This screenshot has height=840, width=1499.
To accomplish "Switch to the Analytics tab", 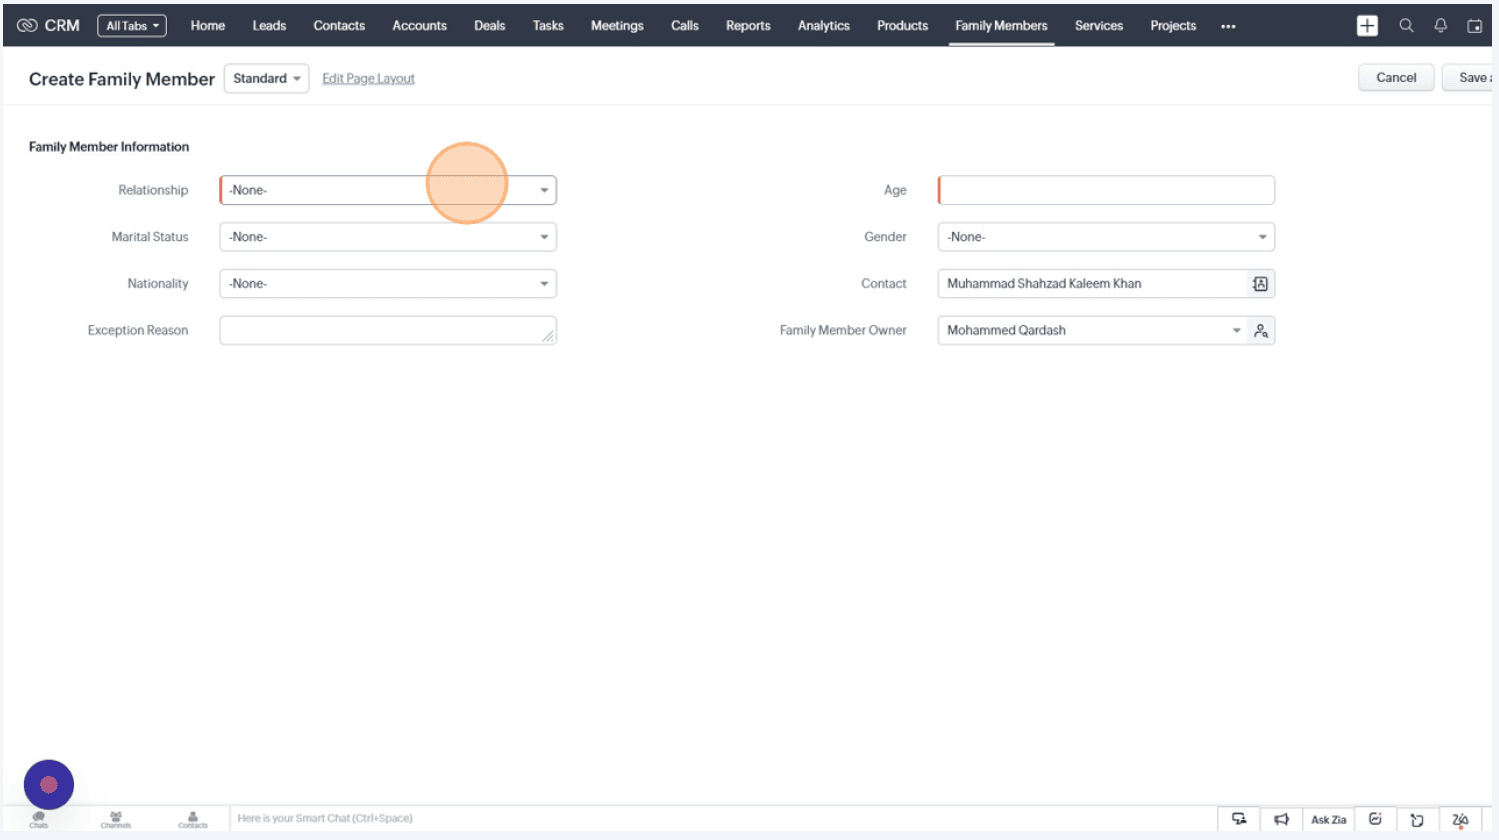I will tap(823, 26).
